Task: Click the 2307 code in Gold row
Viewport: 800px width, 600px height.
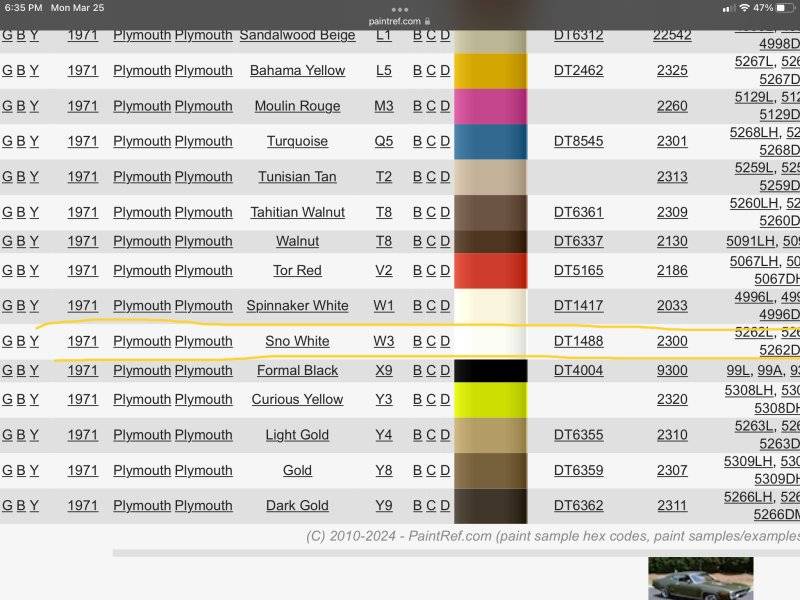Action: pyautogui.click(x=672, y=470)
